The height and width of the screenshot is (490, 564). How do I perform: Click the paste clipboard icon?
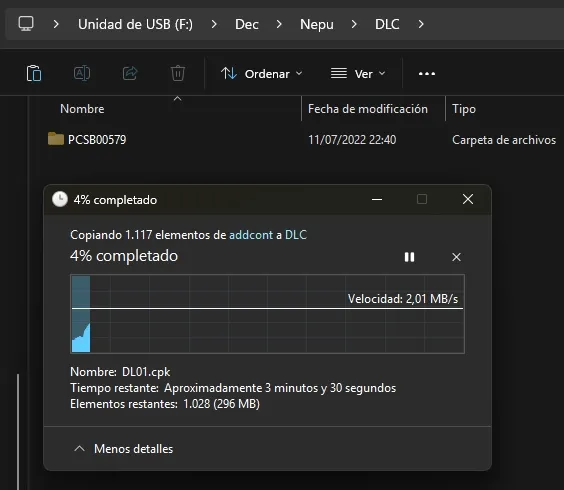coord(34,73)
